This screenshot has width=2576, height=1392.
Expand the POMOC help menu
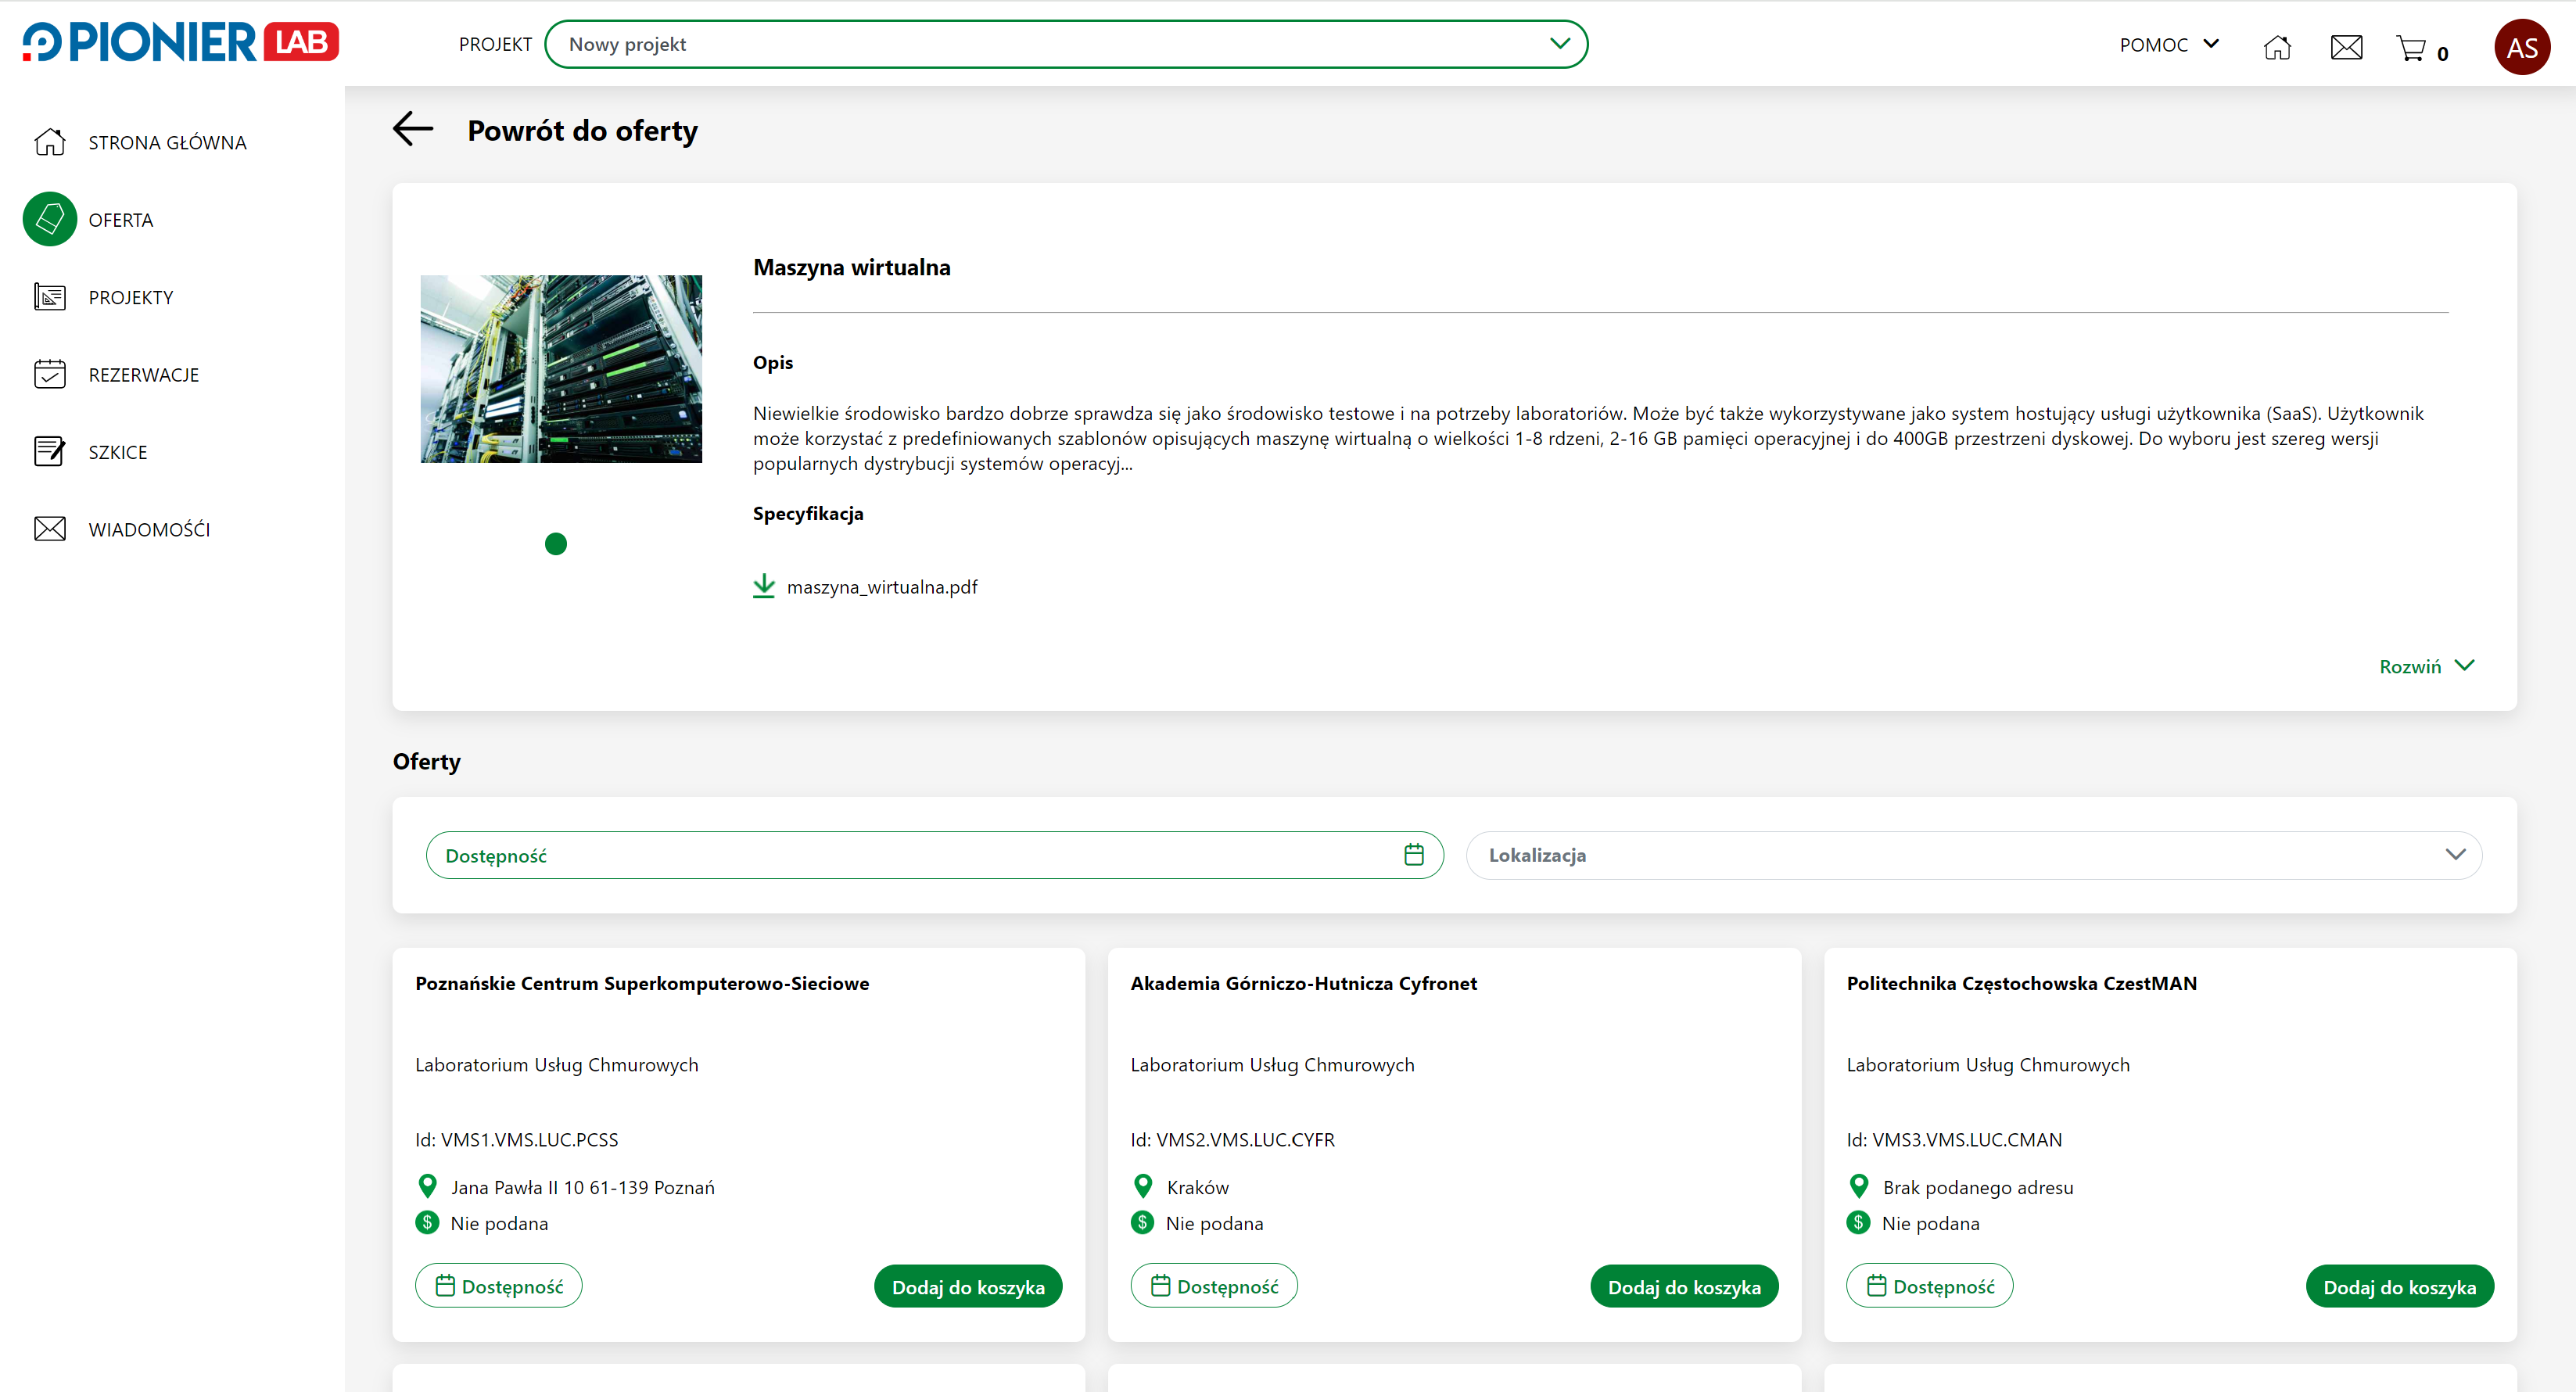tap(2169, 45)
